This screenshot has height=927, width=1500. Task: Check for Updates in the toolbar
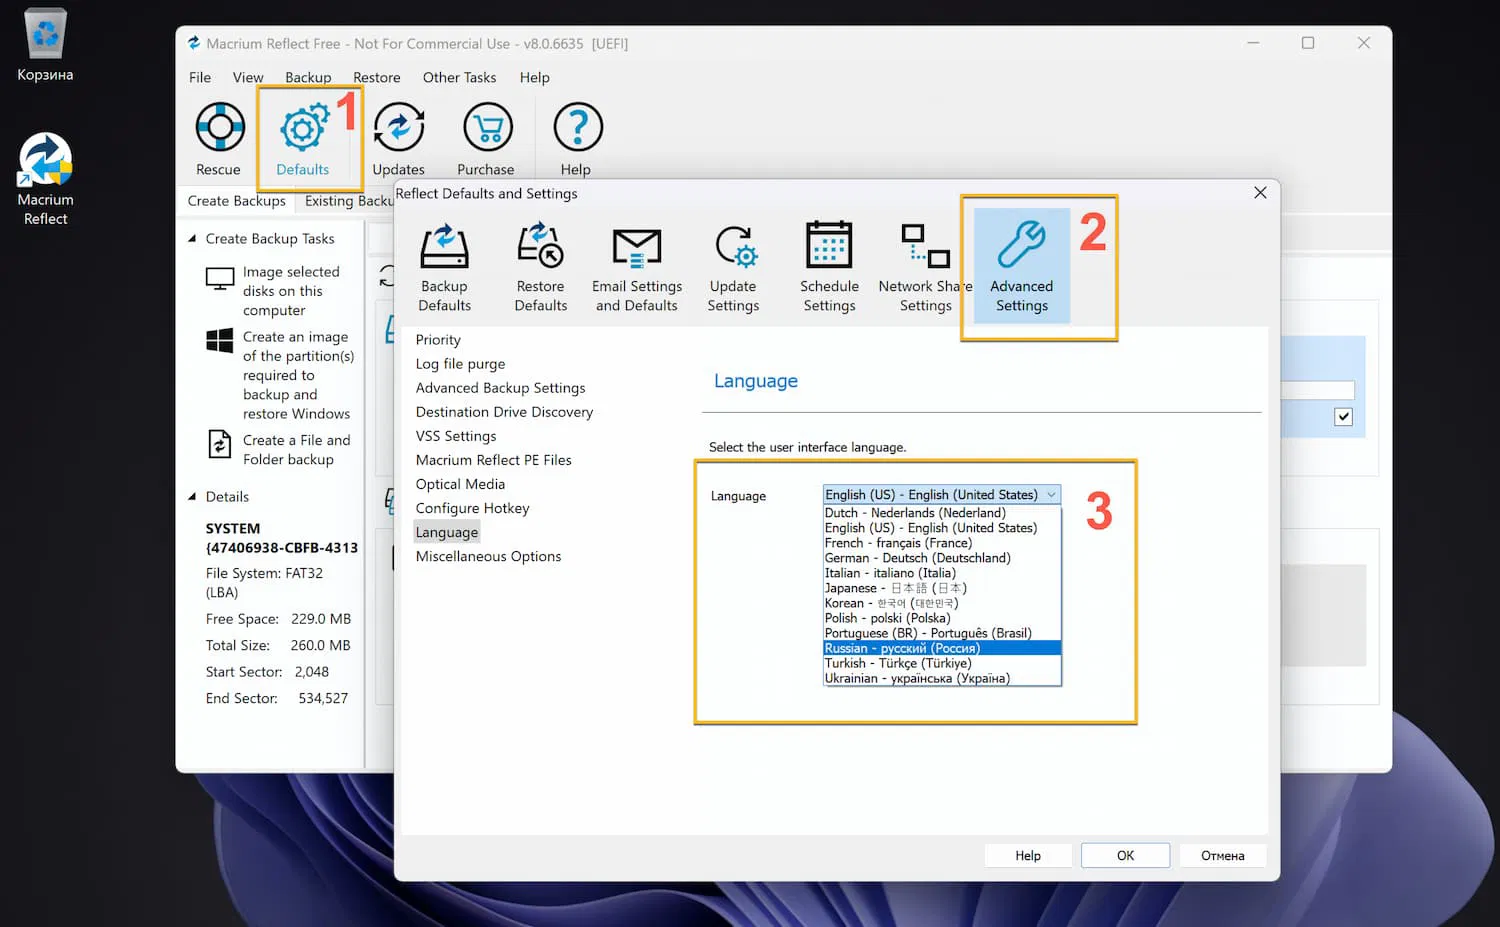[398, 139]
